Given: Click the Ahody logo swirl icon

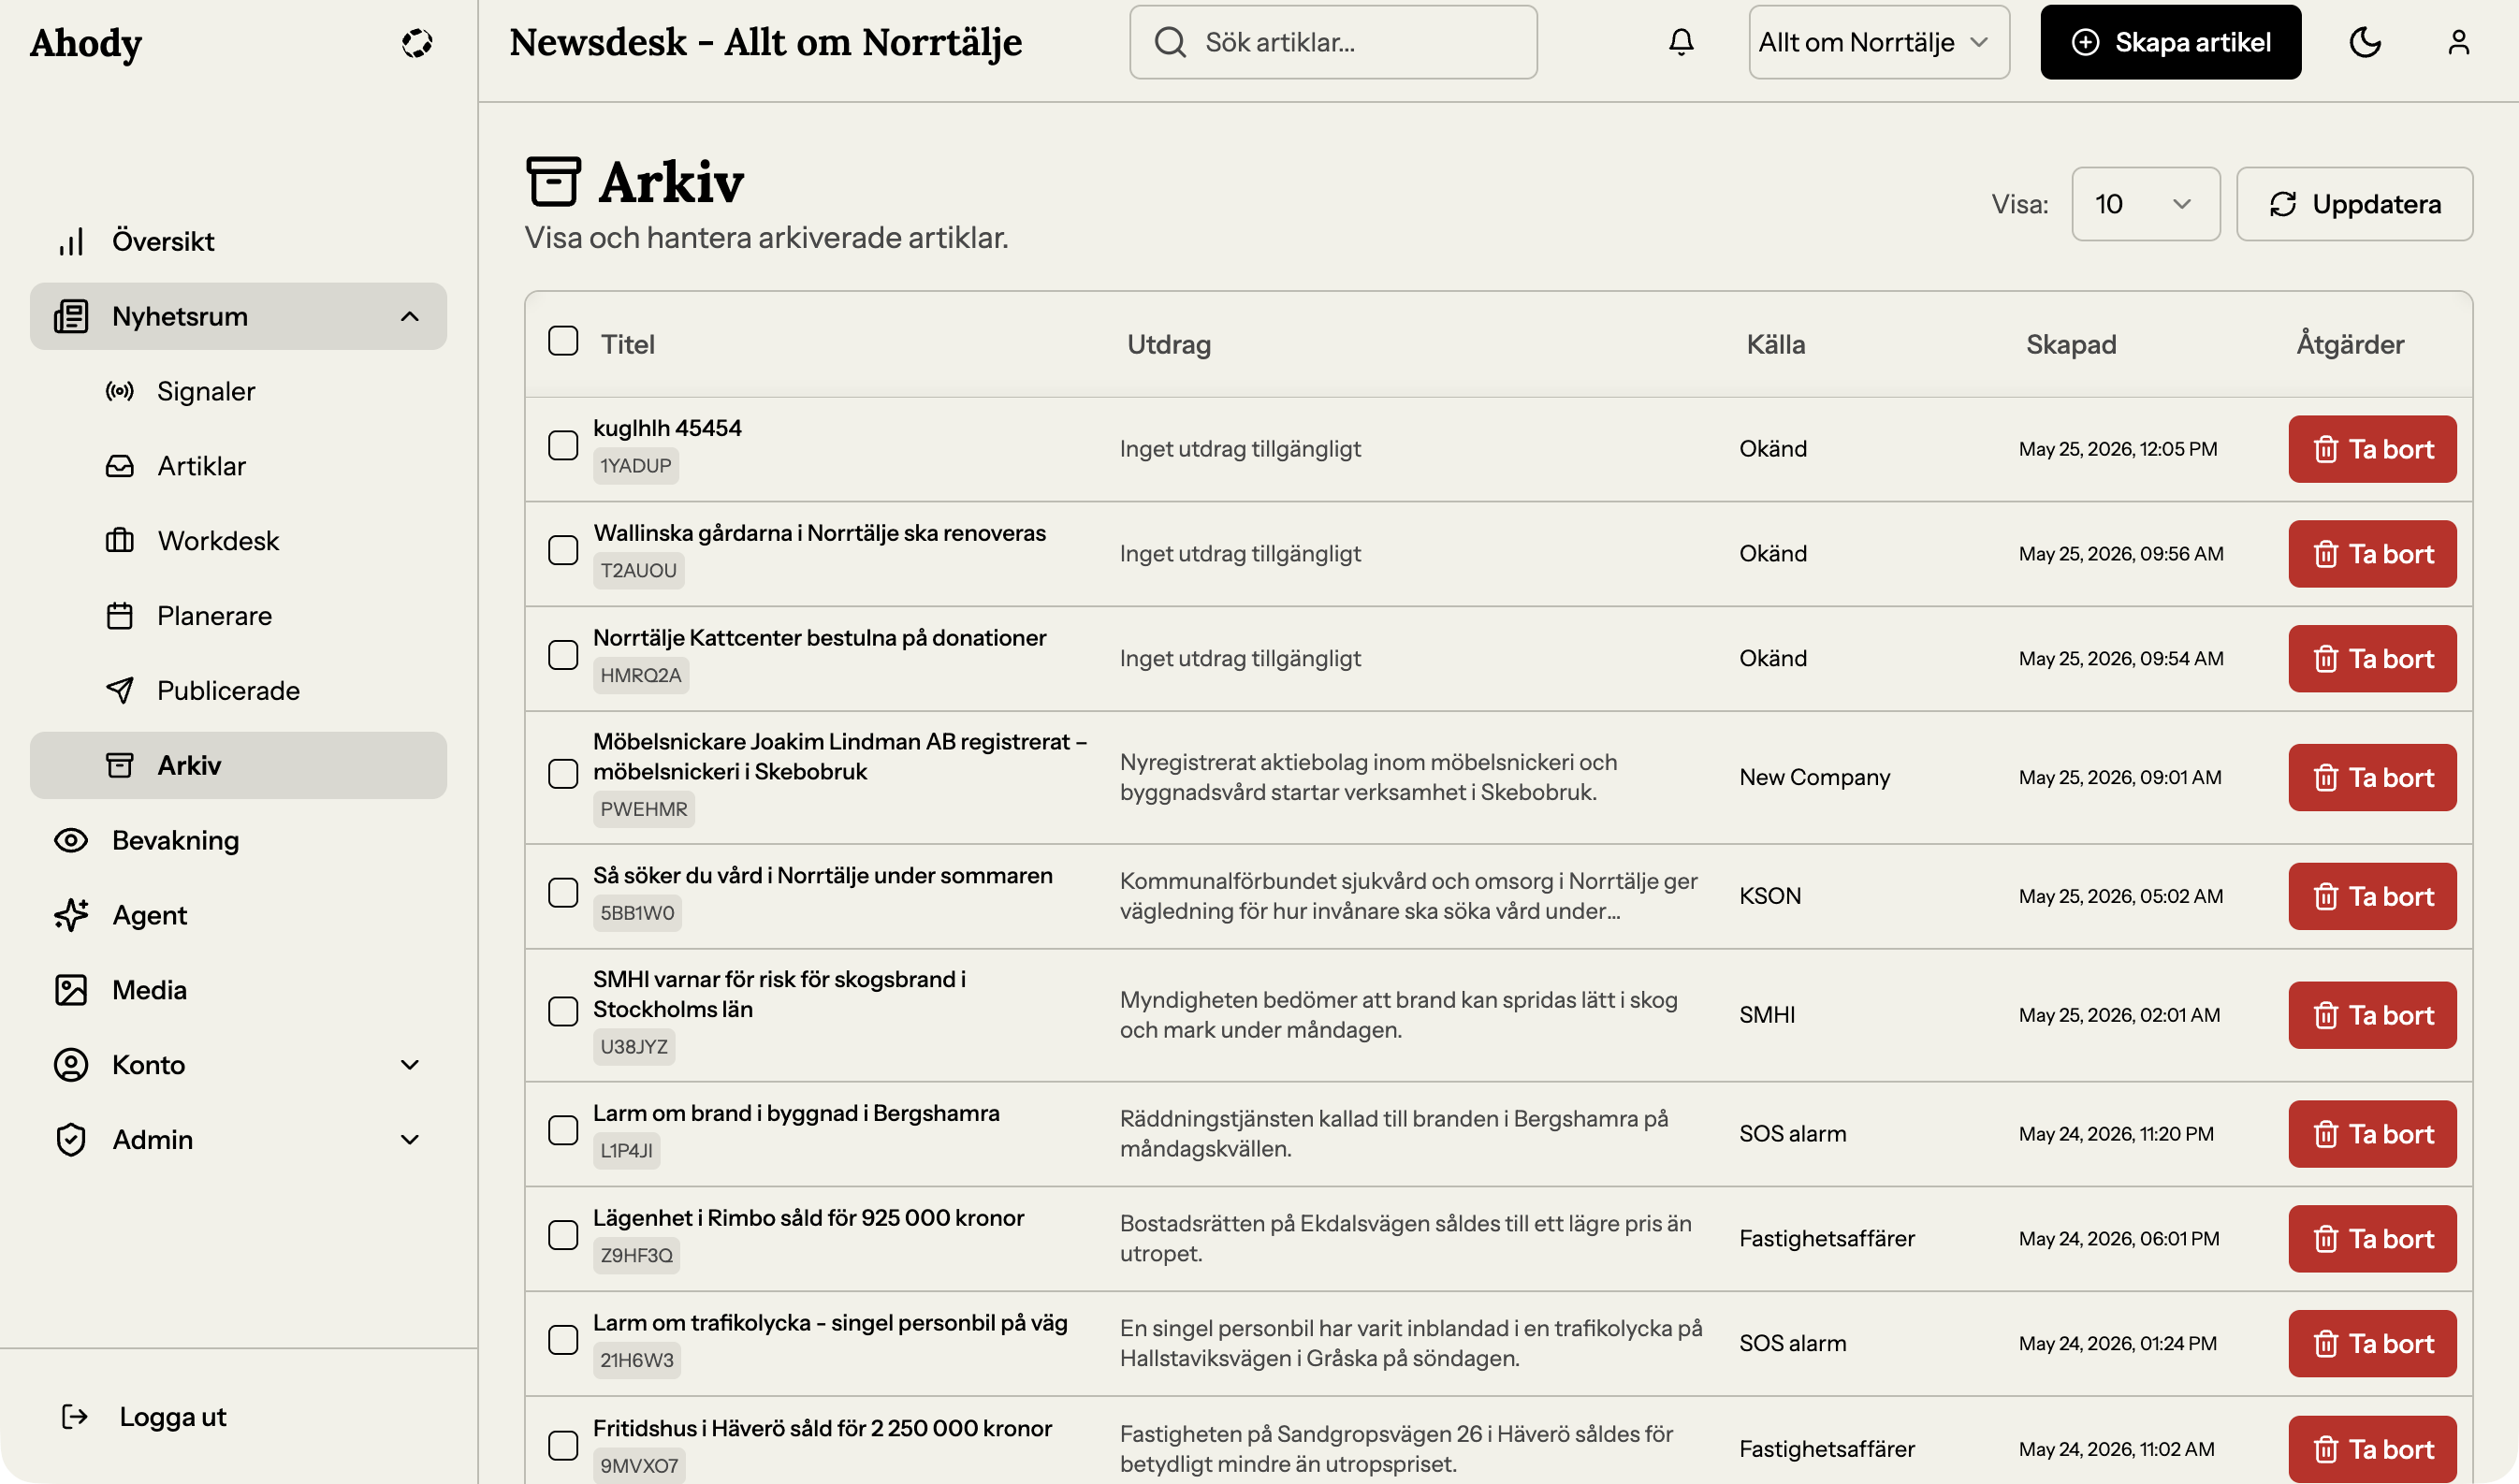Looking at the screenshot, I should pos(416,43).
